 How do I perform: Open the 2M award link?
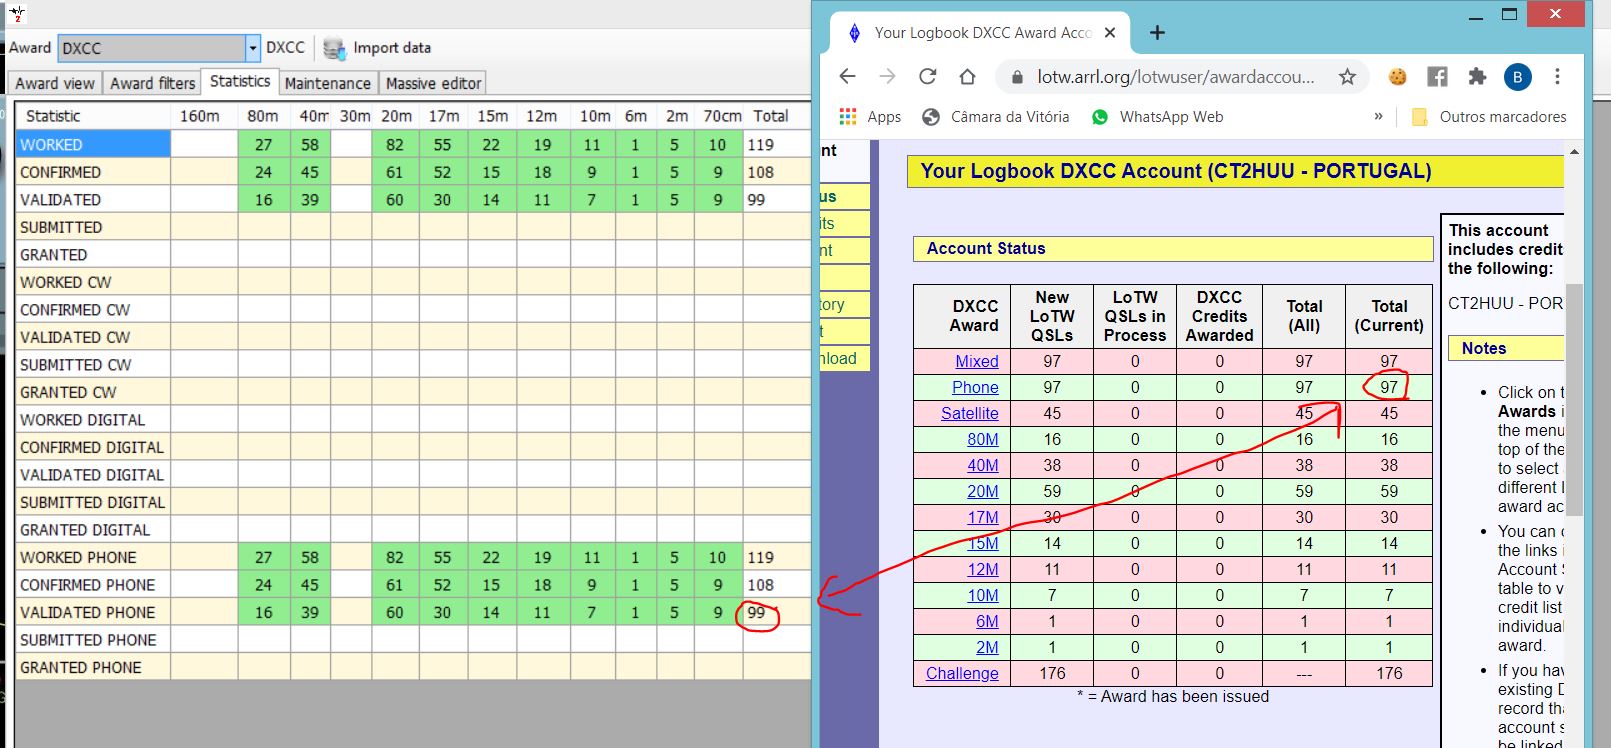click(987, 647)
